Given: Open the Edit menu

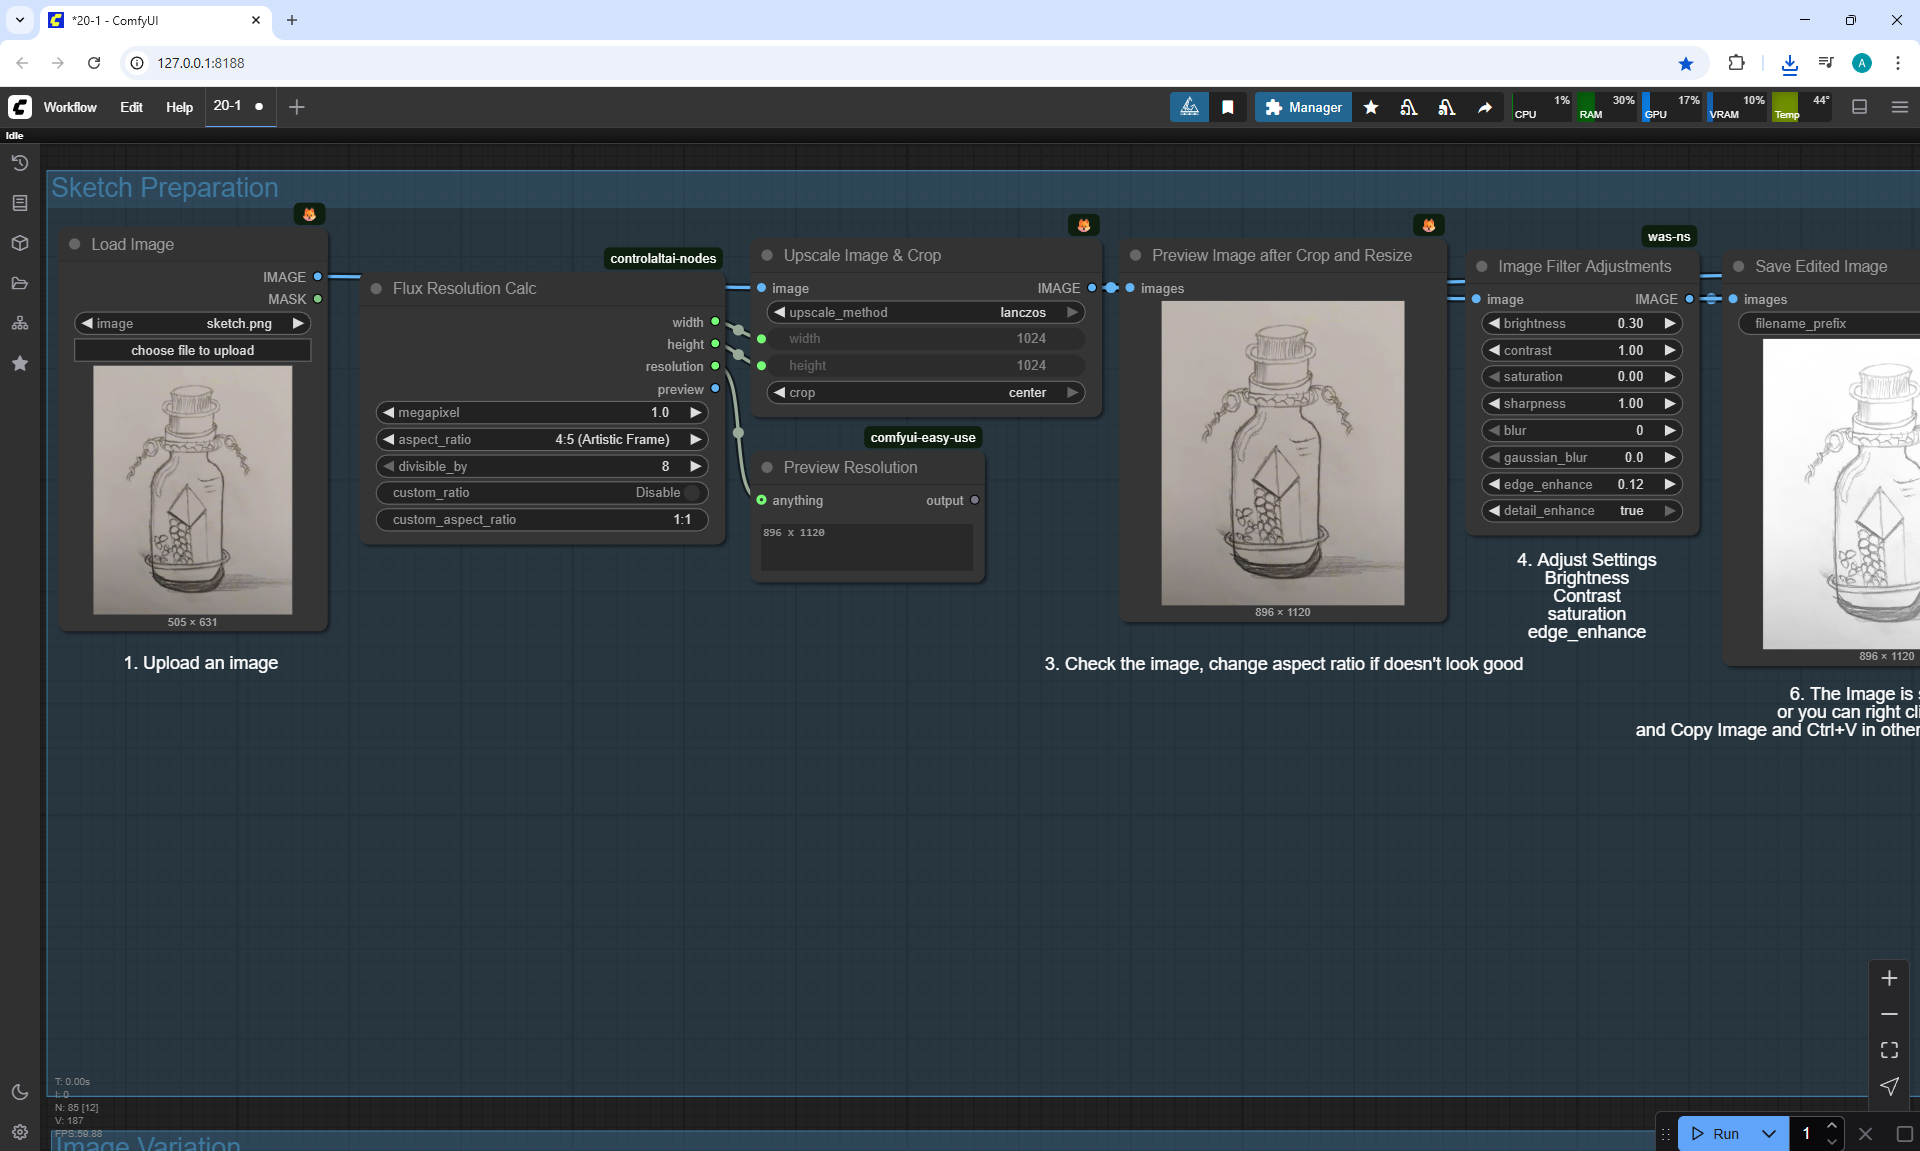Looking at the screenshot, I should [x=131, y=107].
